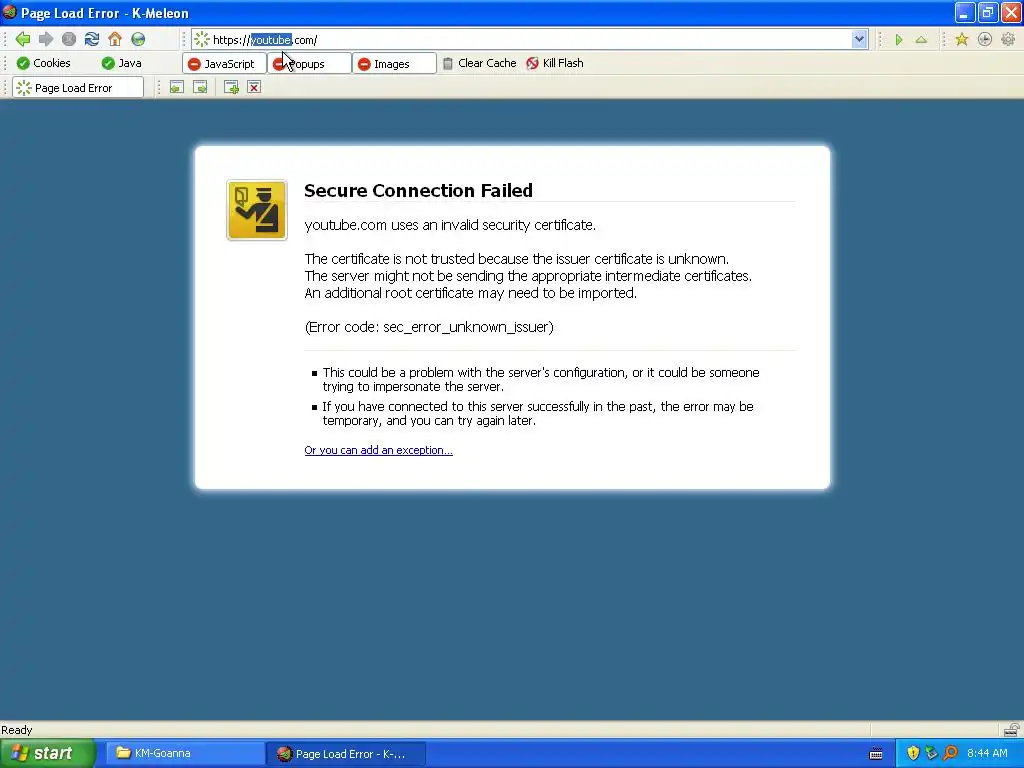Open the yellow security shield tray icon
Screen dimensions: 1024x768
[x=913, y=753]
